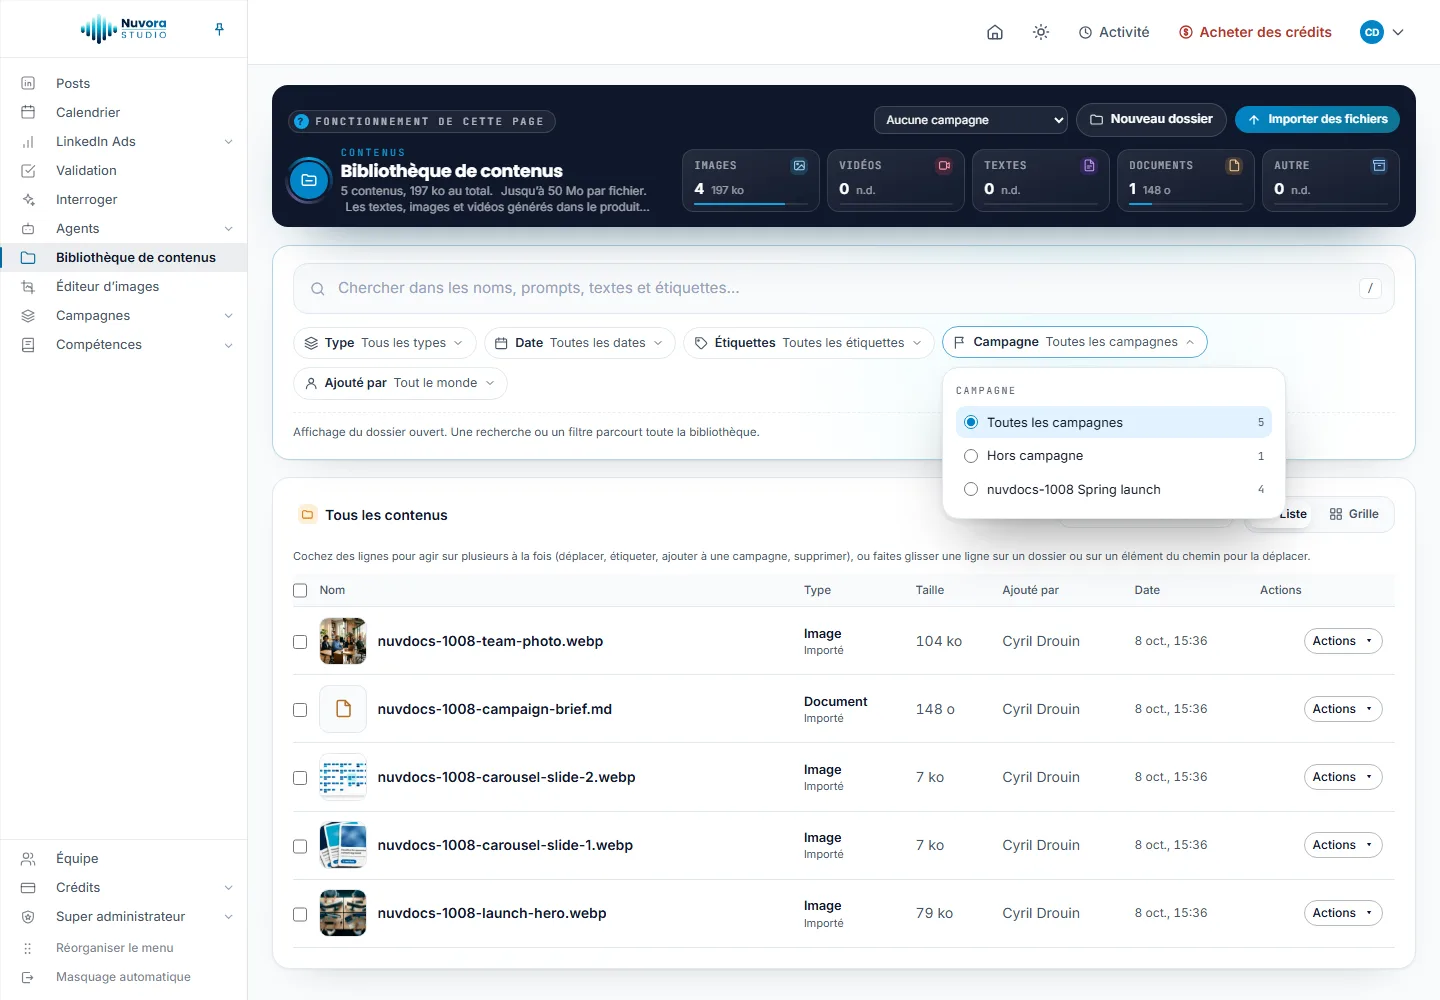Click the Super administrateur shield icon
Viewport: 1440px width, 1000px height.
28,916
